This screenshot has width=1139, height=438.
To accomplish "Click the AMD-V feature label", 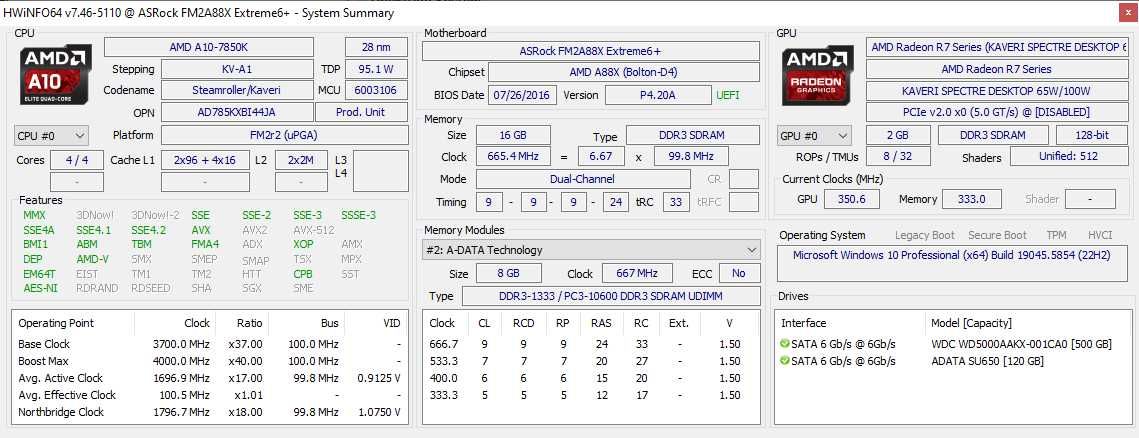I will coord(92,259).
